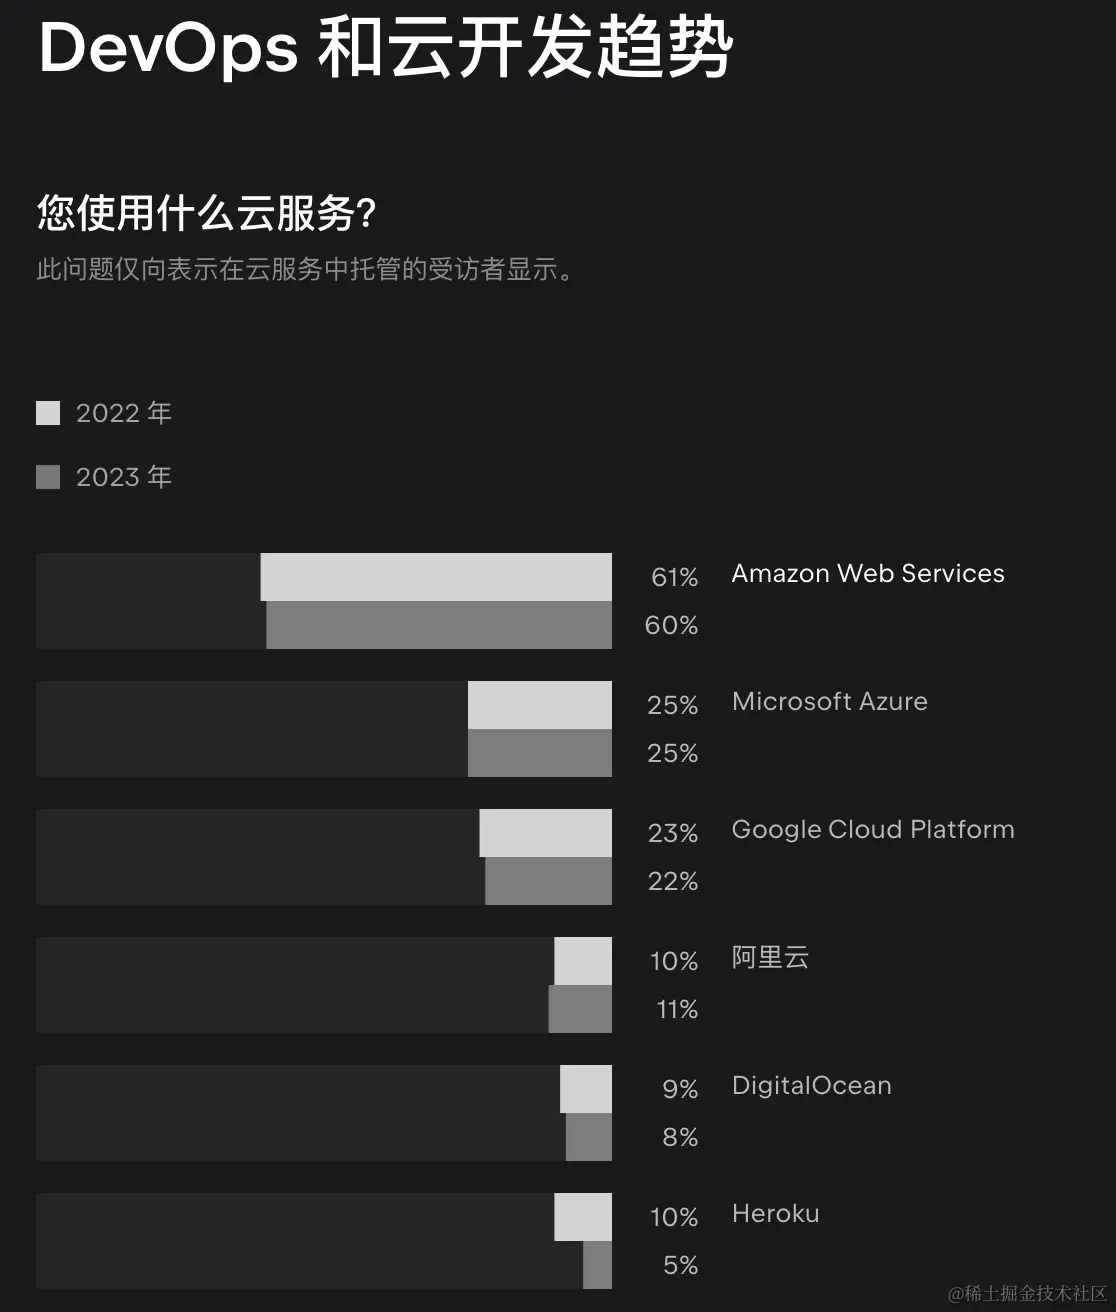
Task: Click the 2023 年 legend color swatch
Action: point(48,477)
